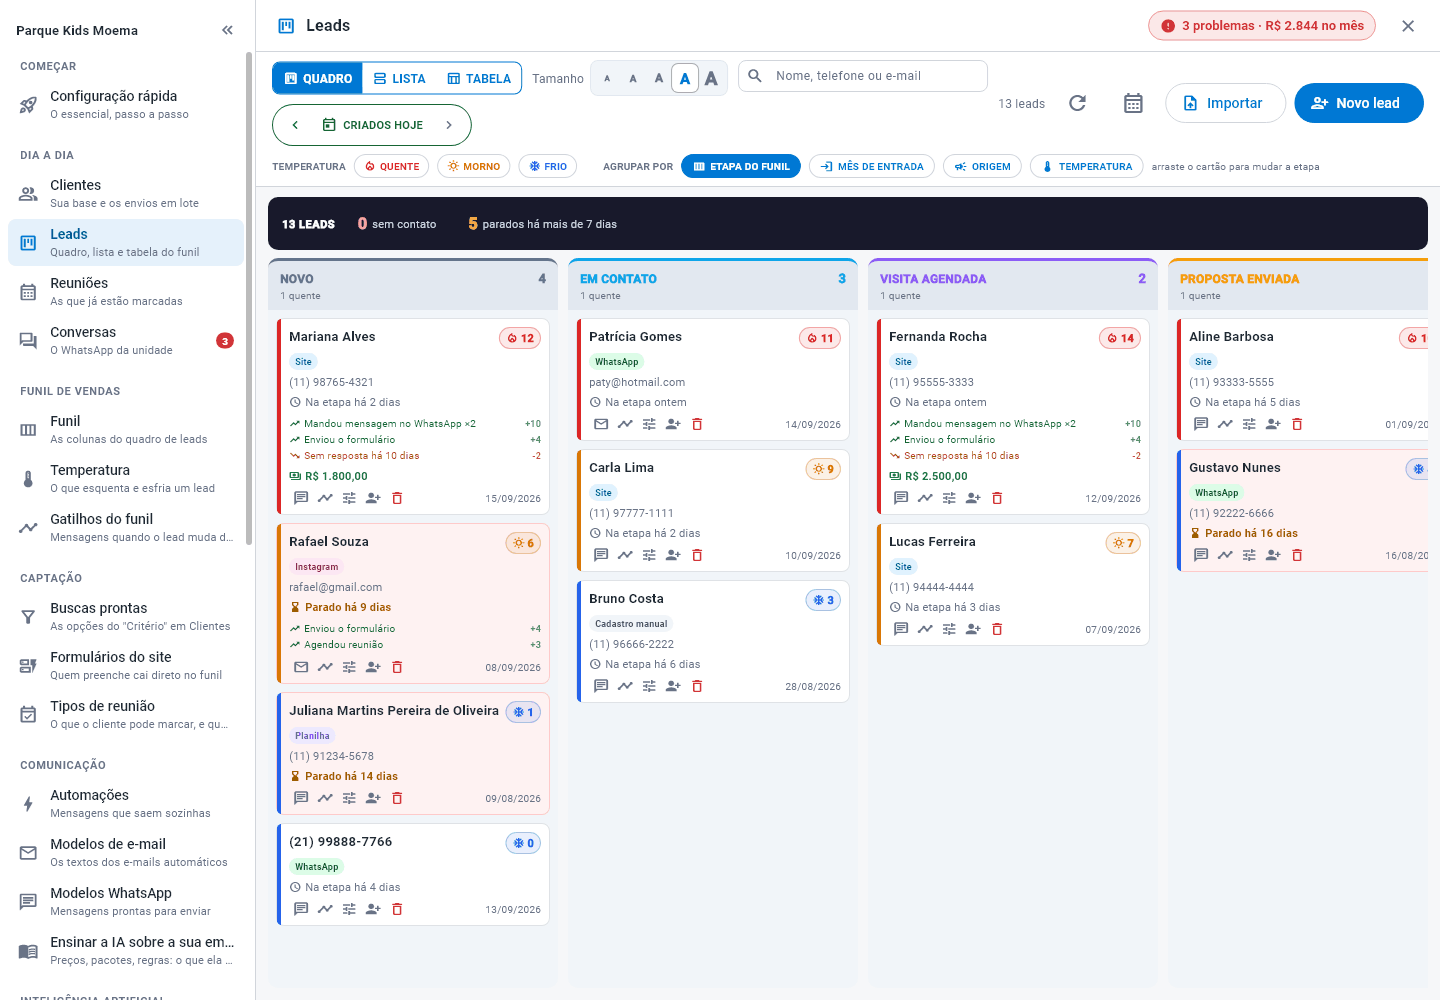Collapse the sidebar with double chevron

pos(227,30)
